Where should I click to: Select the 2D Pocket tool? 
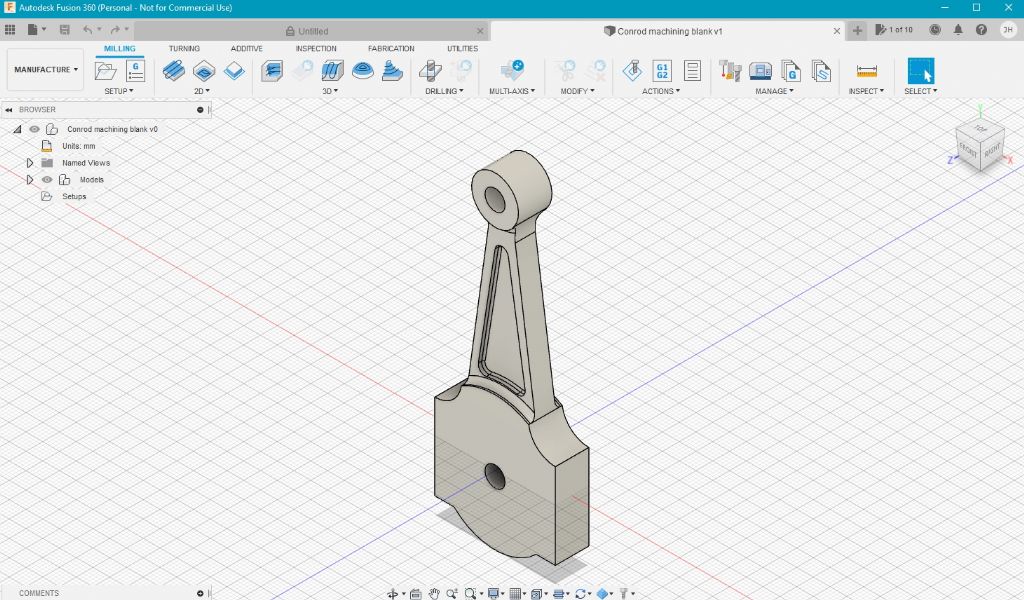[x=204, y=71]
